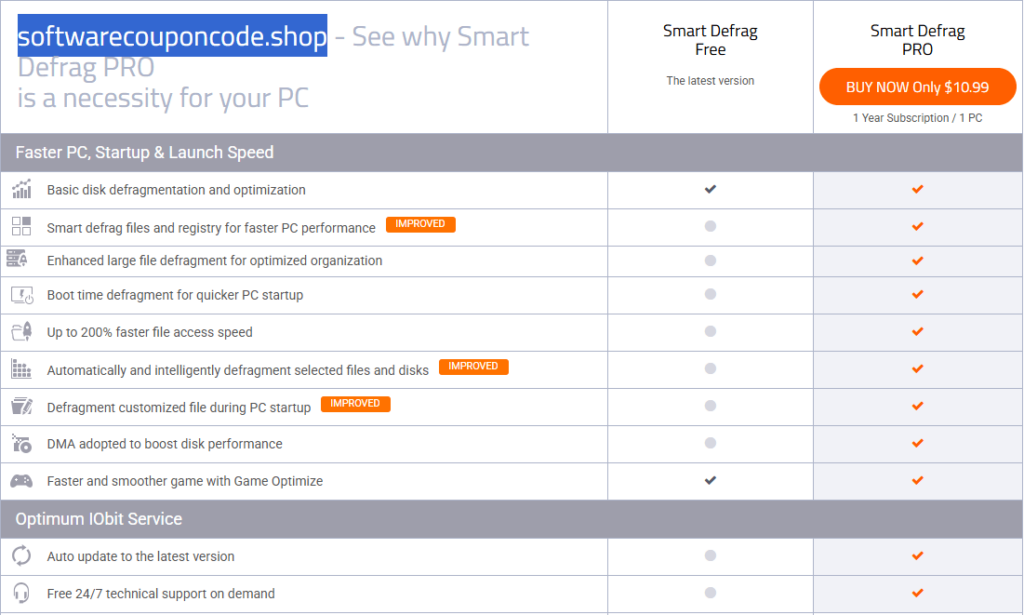Click Free grey dot for 200% faster access
1024x615 pixels.
[x=711, y=331]
